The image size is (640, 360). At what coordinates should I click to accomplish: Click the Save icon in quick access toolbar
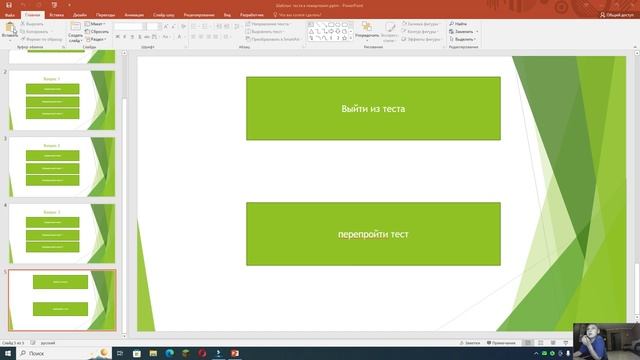point(9,5)
